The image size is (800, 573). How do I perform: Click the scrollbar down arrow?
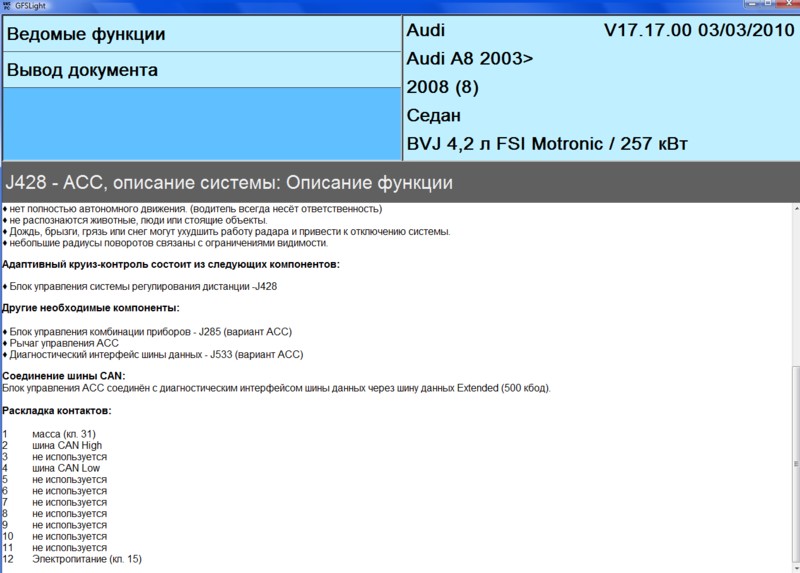click(795, 566)
